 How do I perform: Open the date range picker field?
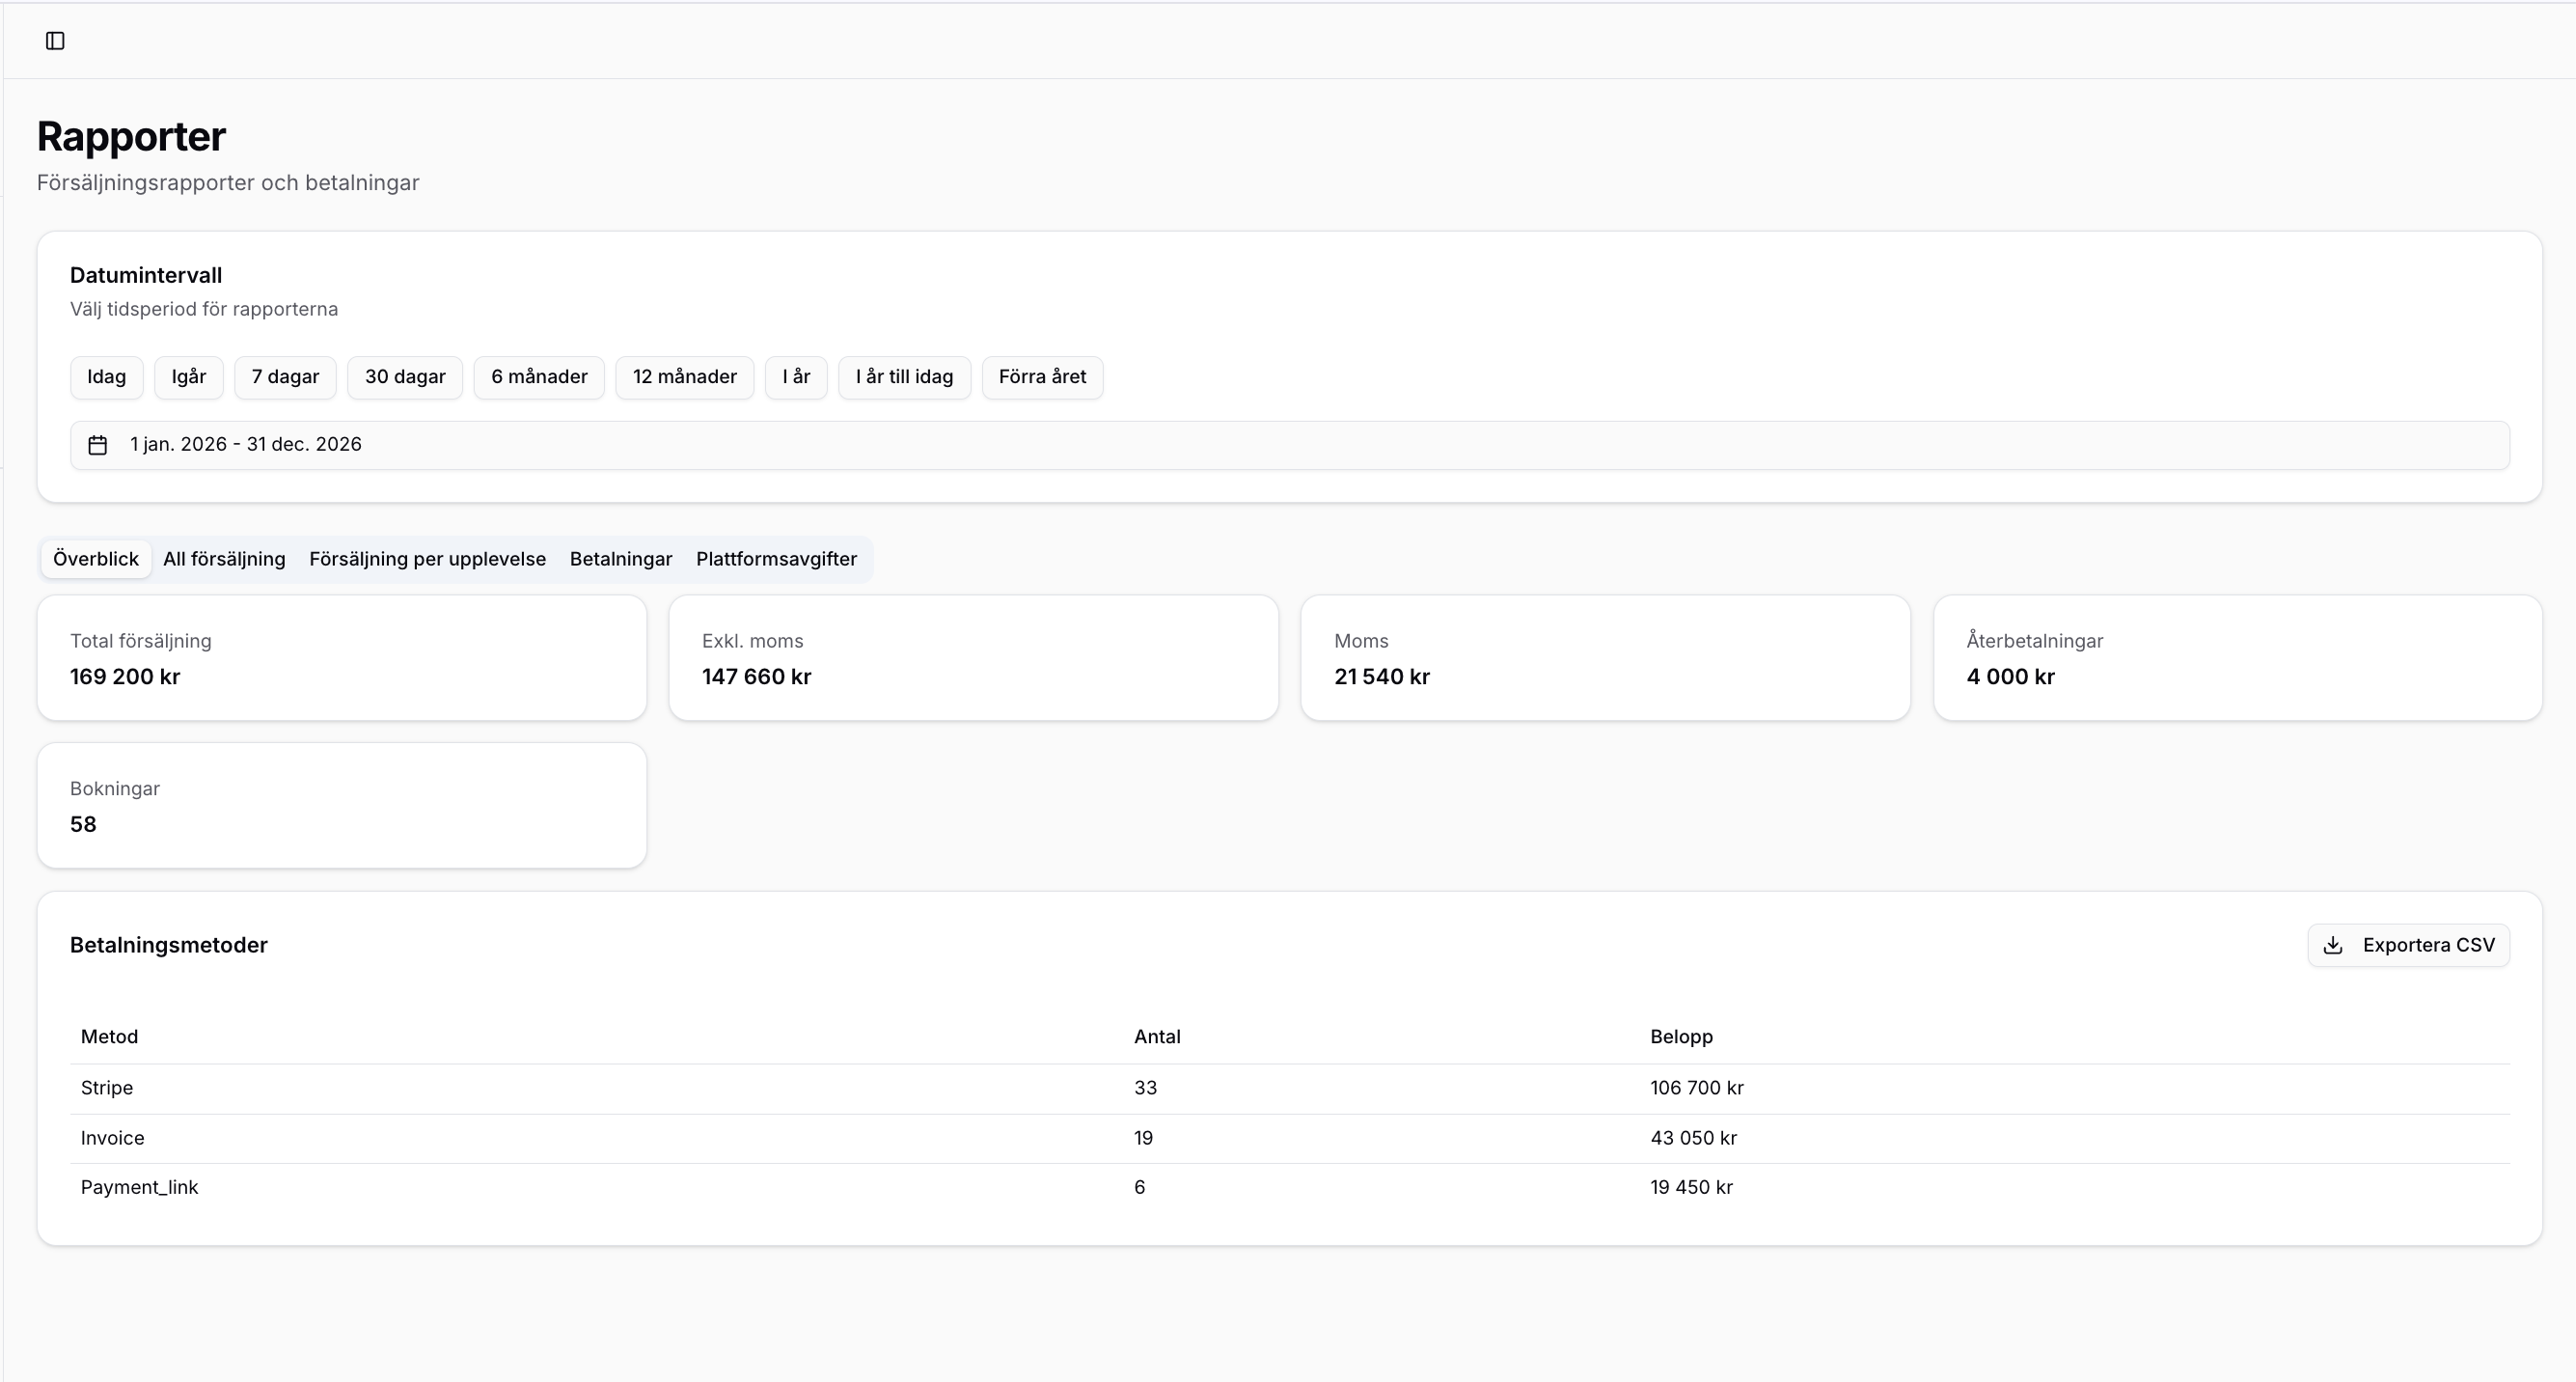tap(1288, 445)
